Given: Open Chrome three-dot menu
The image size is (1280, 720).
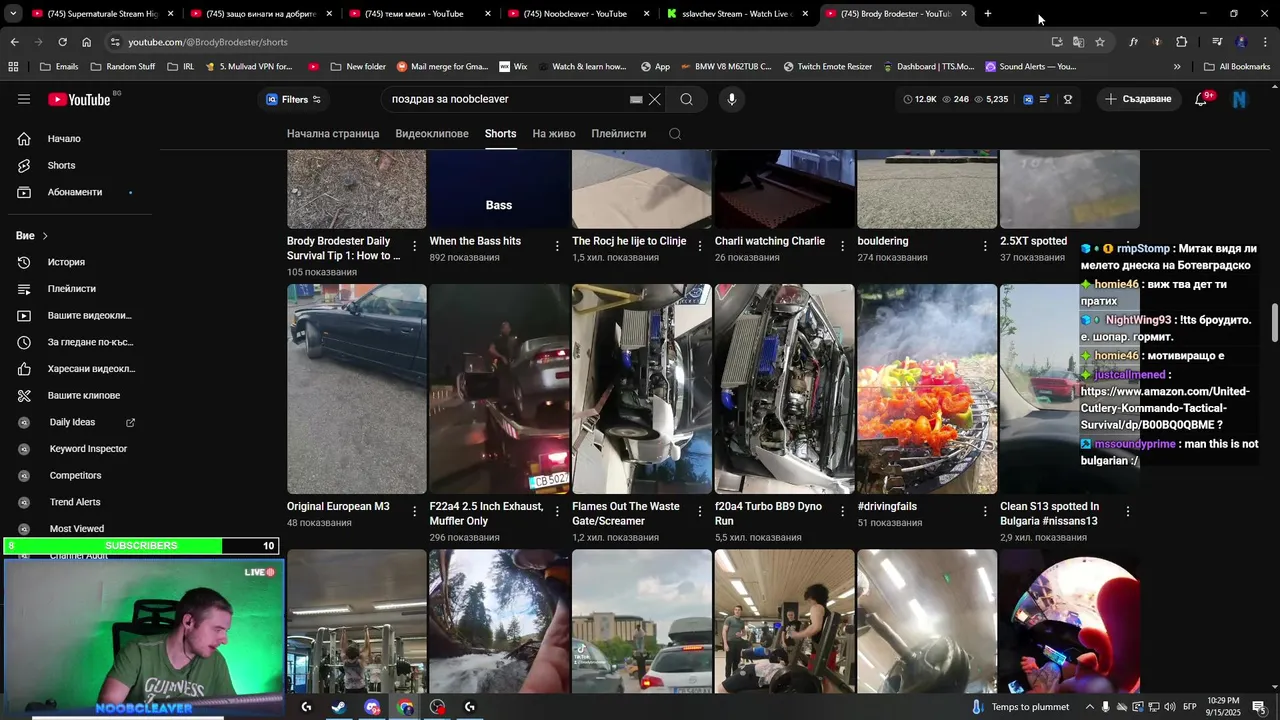Looking at the screenshot, I should 1266,42.
